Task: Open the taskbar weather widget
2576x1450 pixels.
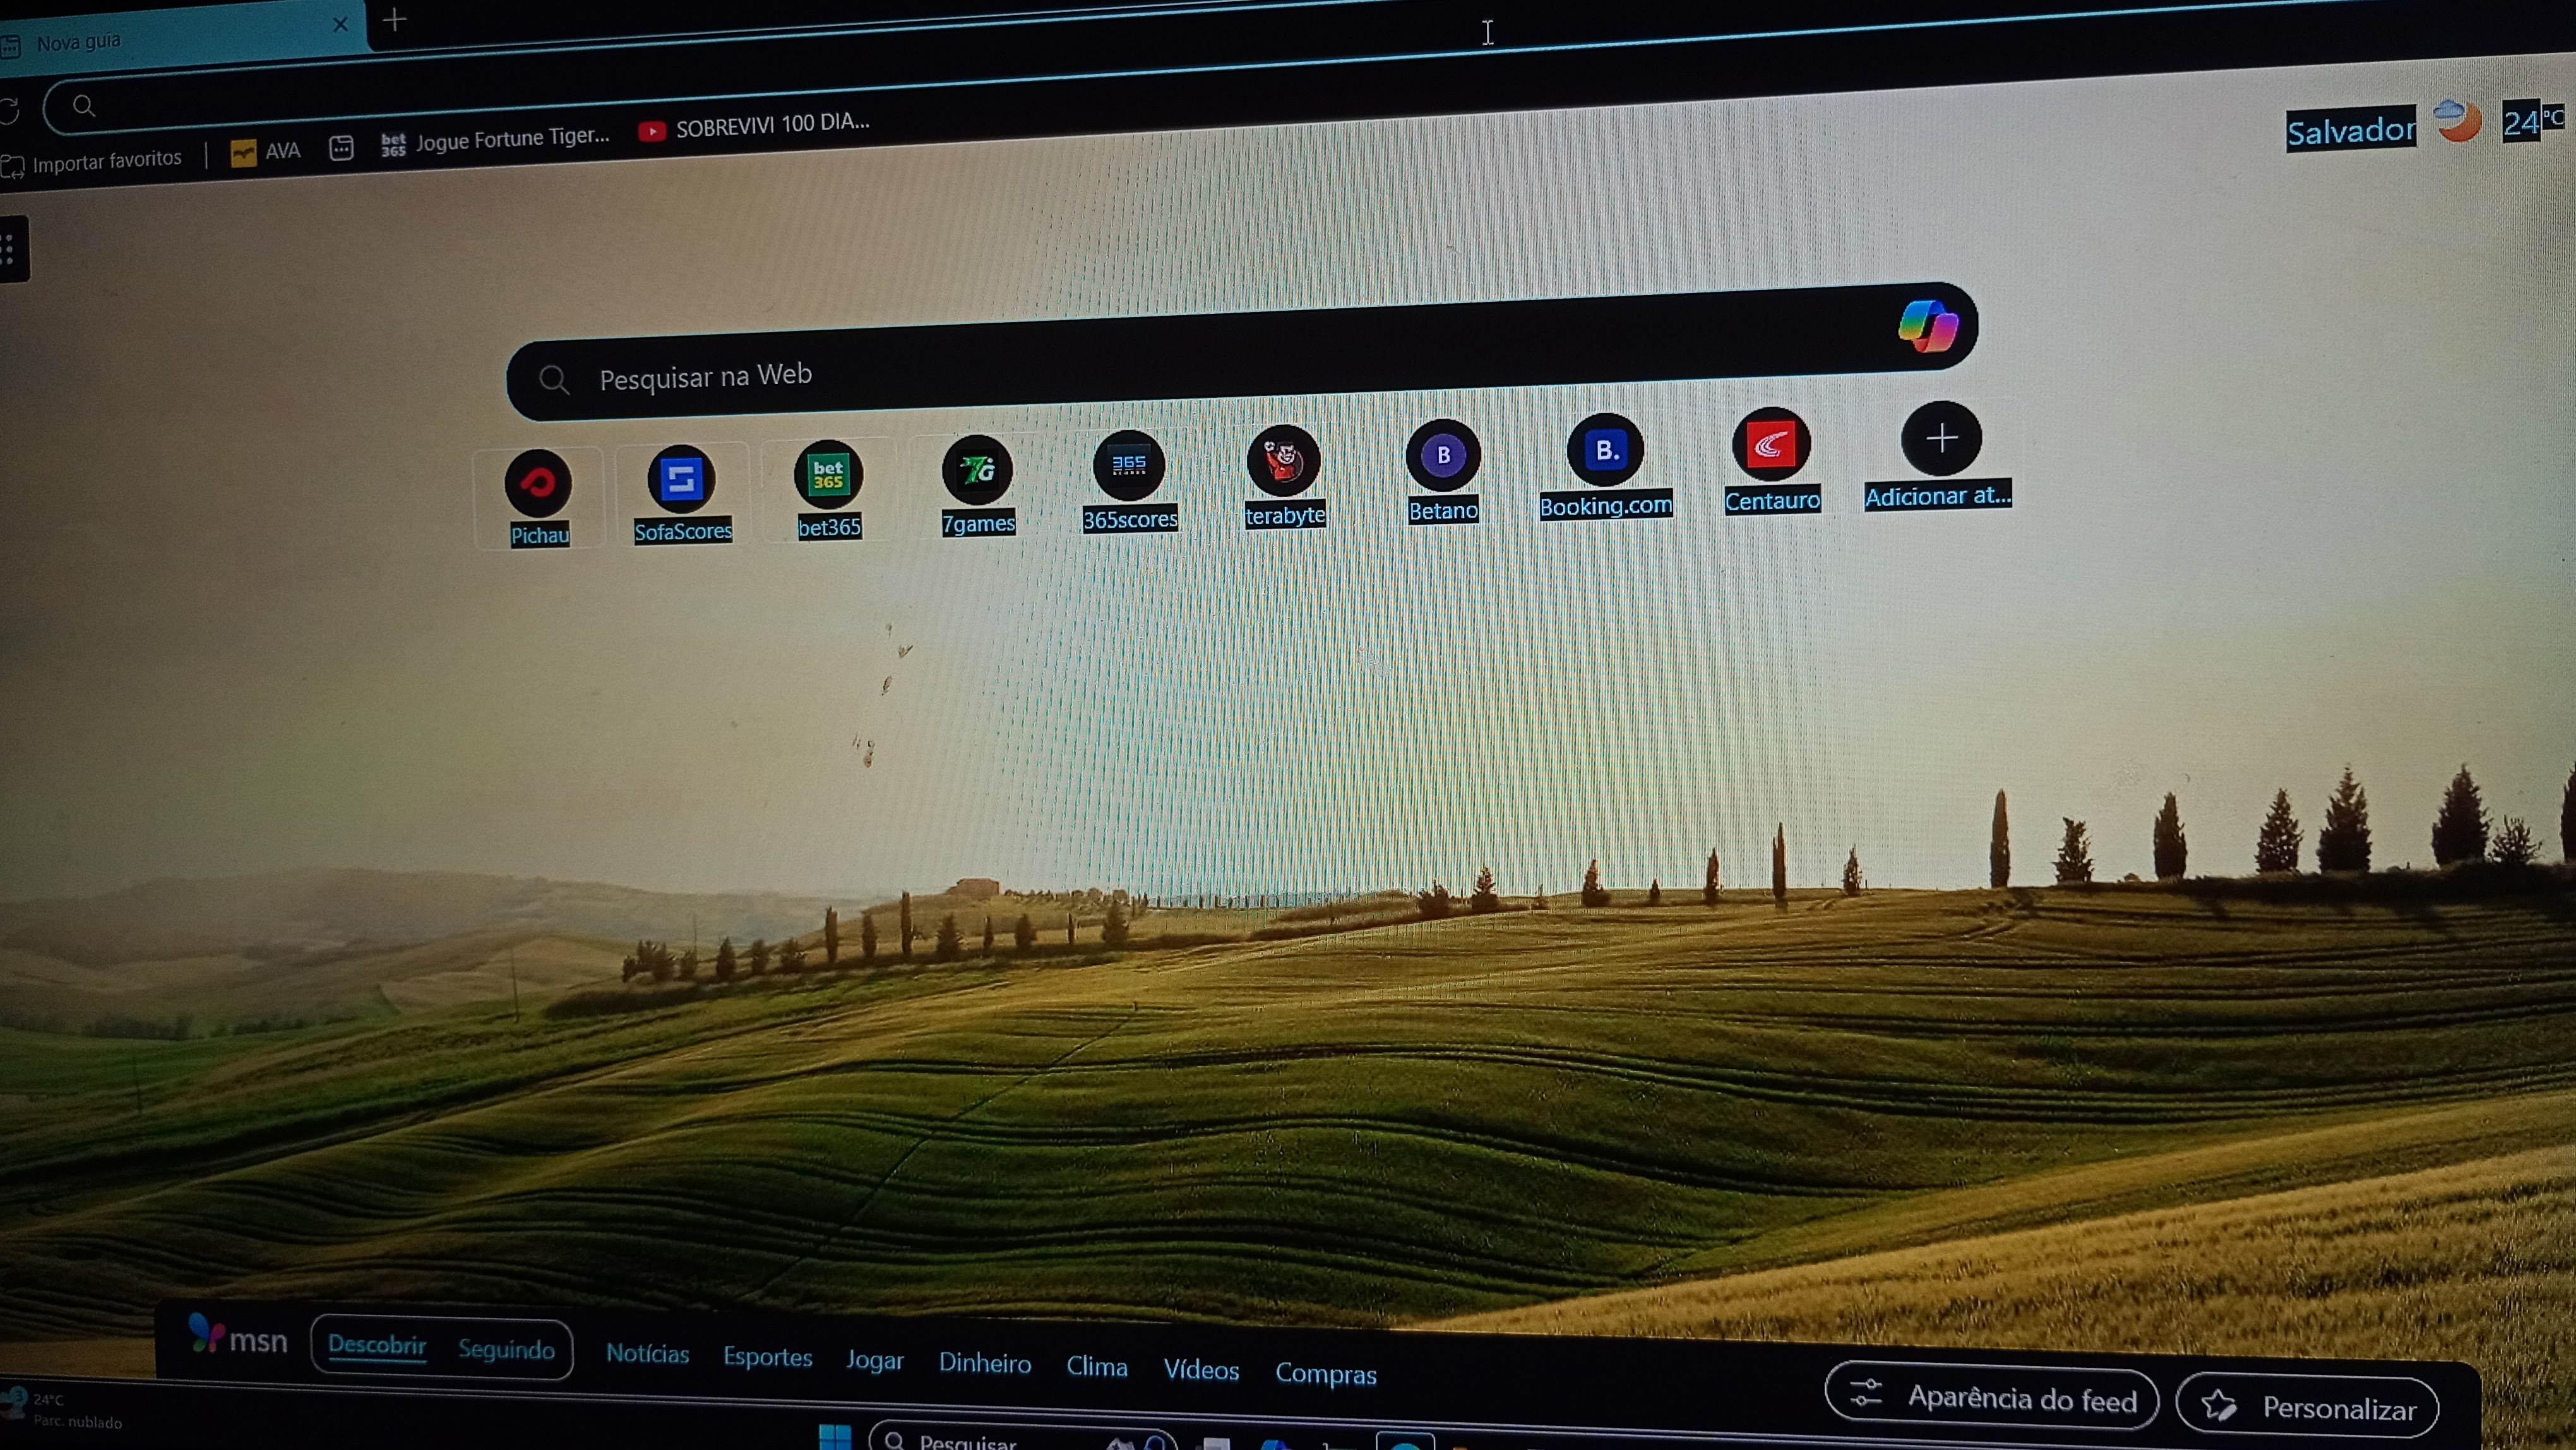Action: point(62,1410)
